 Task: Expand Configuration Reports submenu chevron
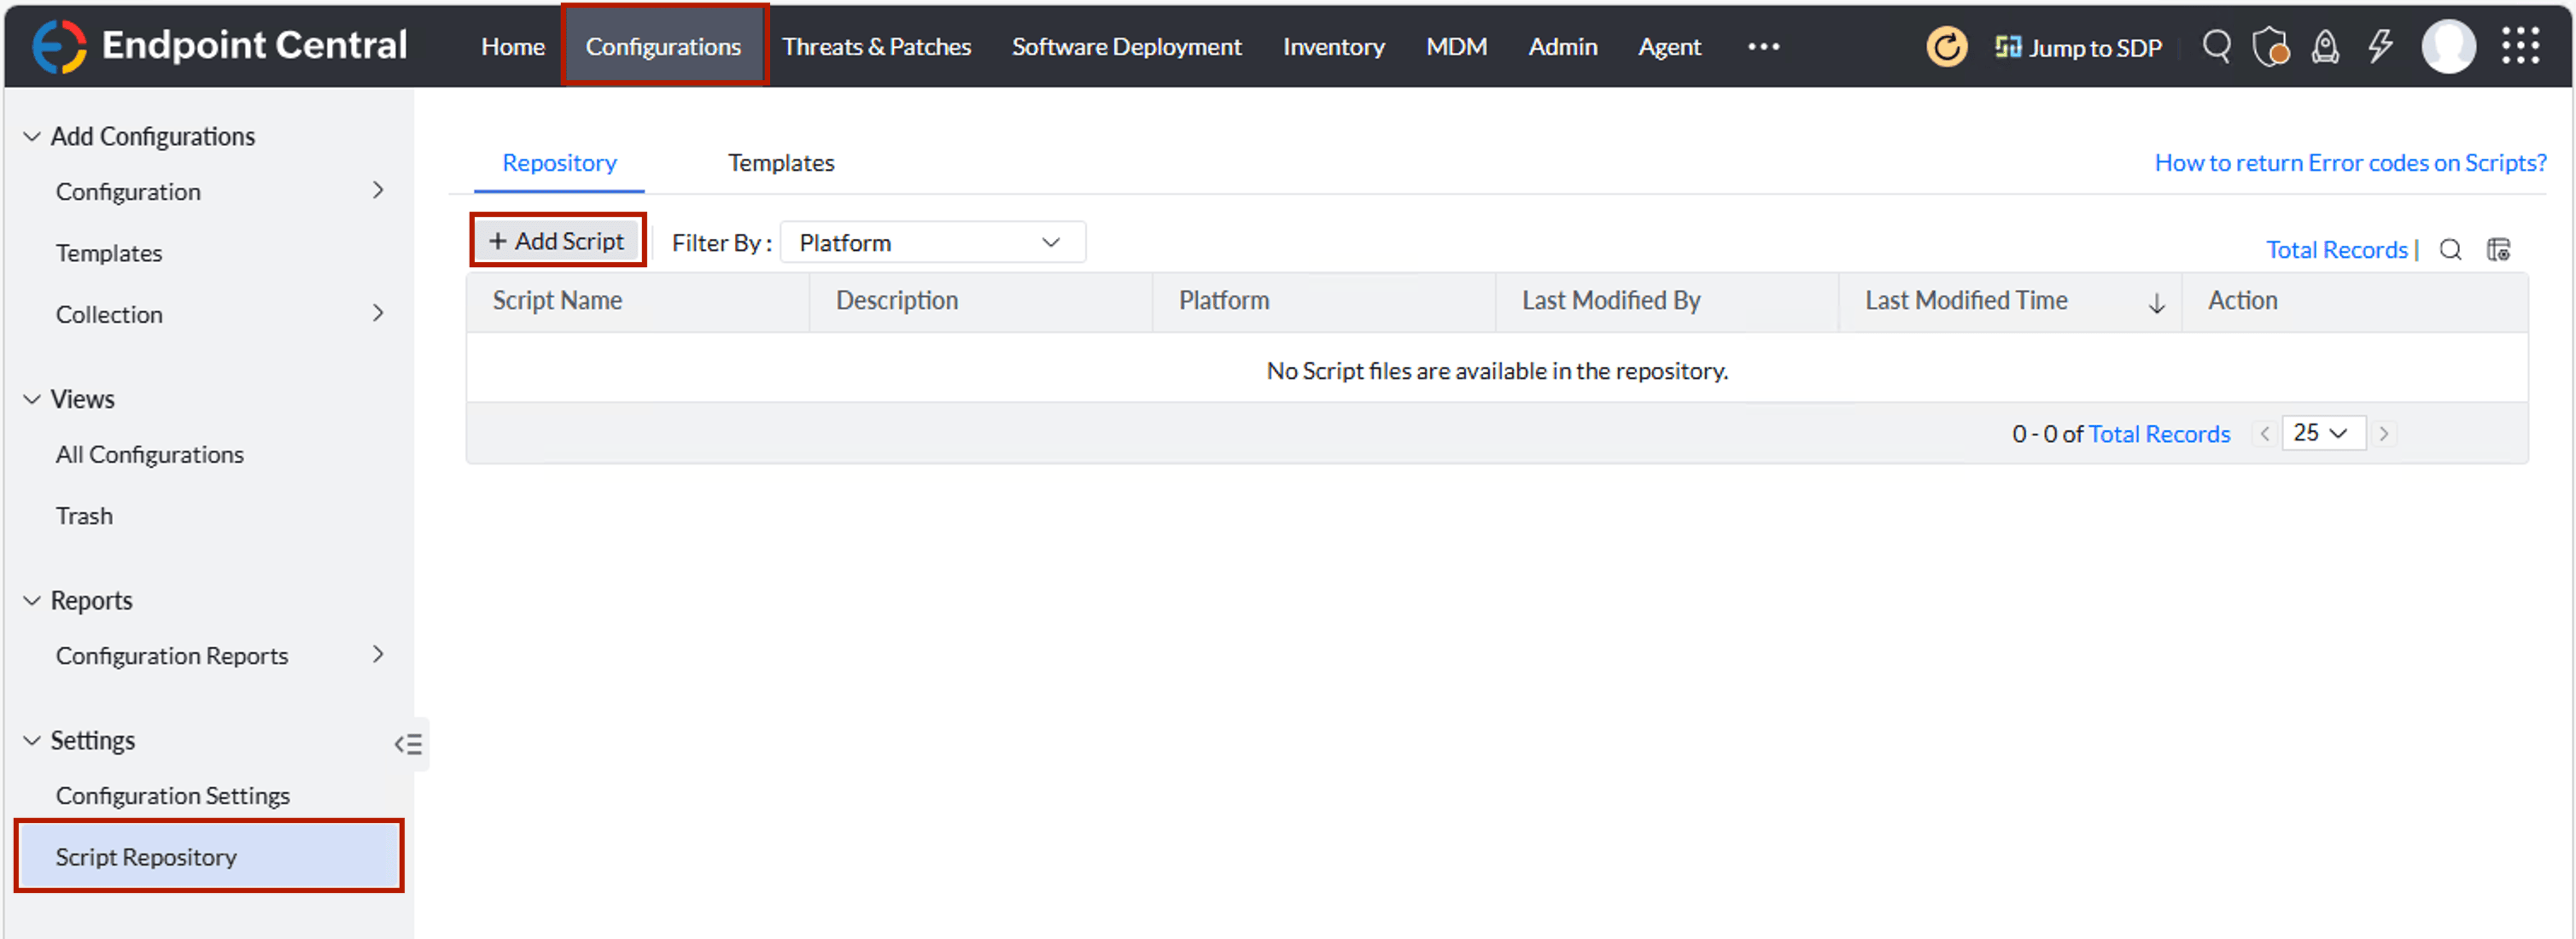[x=378, y=655]
